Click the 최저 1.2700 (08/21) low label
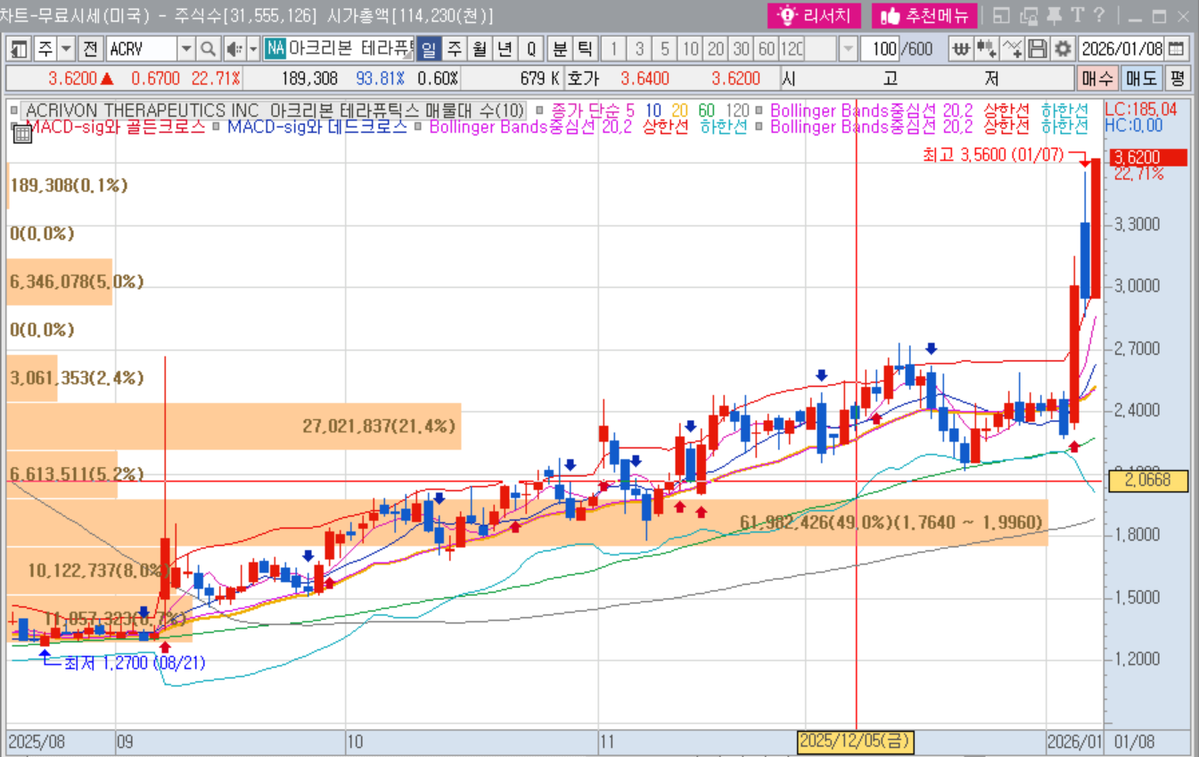Screen dimensions: 1199x757 click(135, 663)
